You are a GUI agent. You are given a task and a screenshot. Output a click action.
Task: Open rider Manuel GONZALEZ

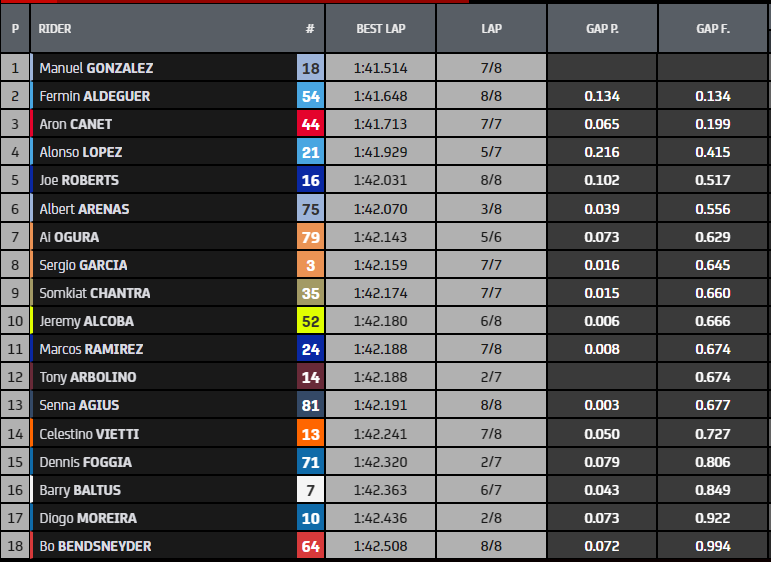96,68
